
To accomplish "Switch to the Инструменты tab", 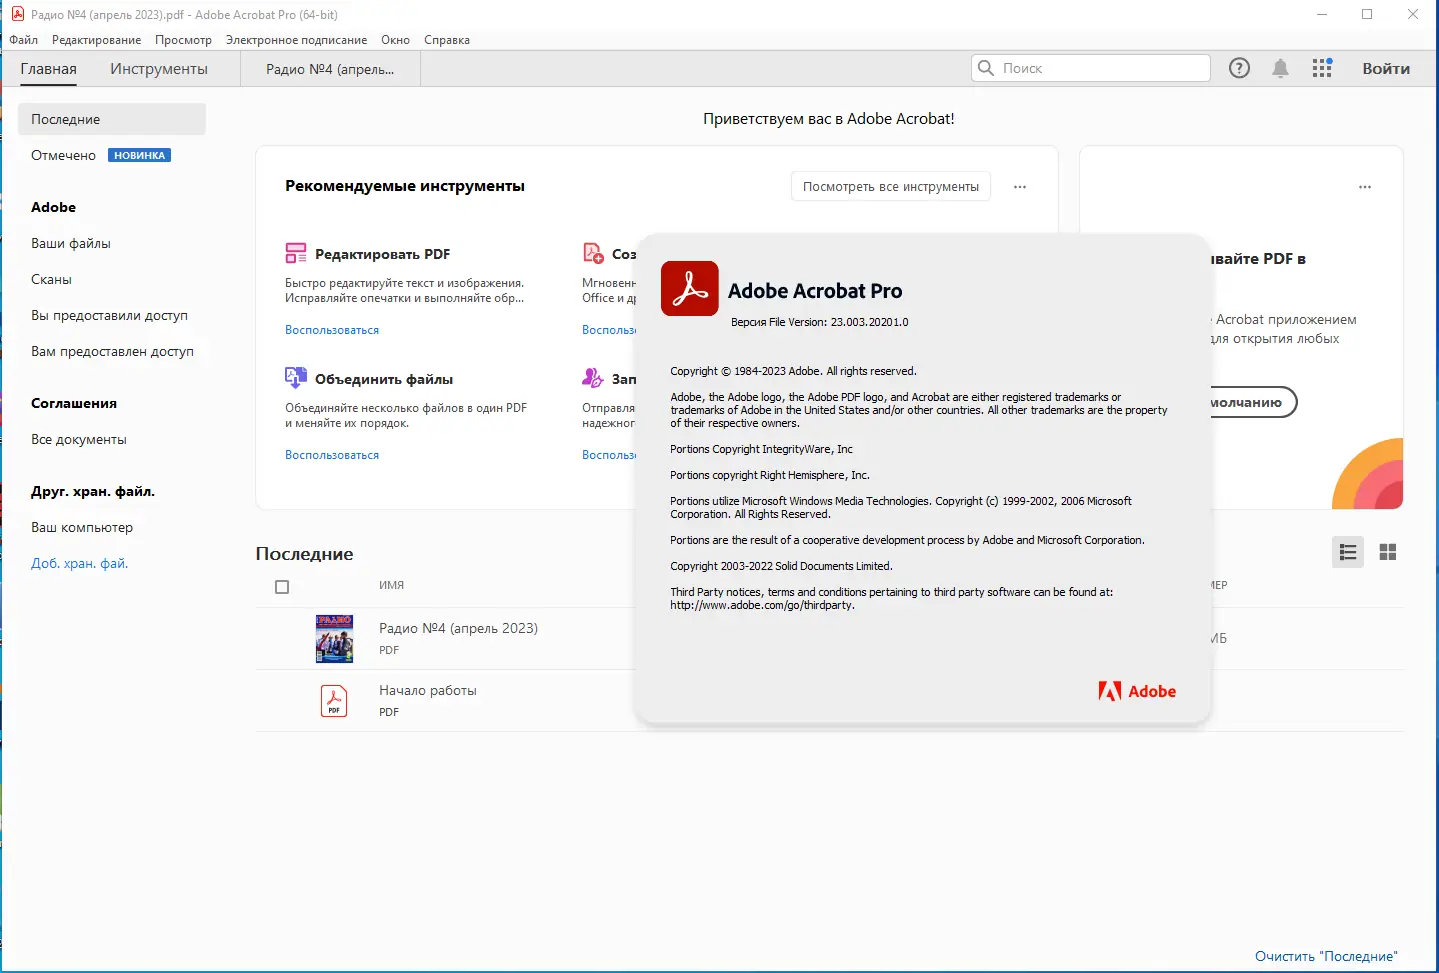I will (x=159, y=69).
